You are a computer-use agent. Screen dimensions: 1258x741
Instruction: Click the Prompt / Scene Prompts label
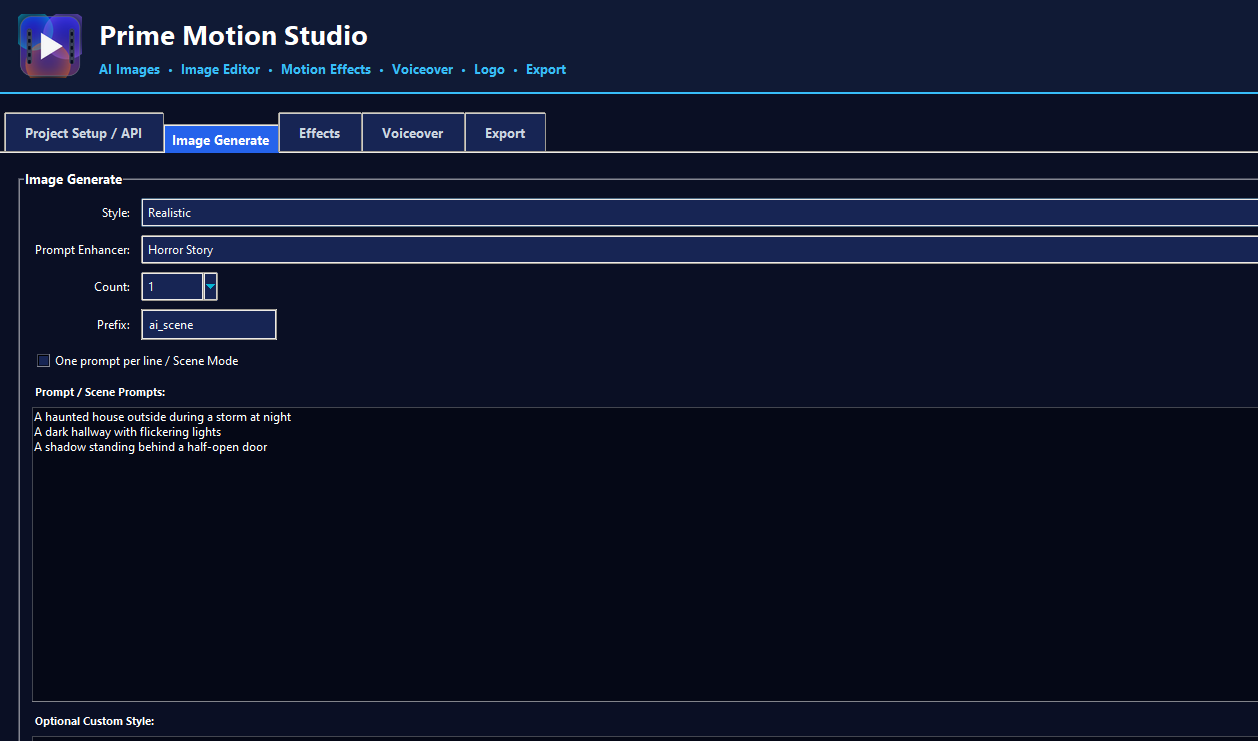(100, 392)
